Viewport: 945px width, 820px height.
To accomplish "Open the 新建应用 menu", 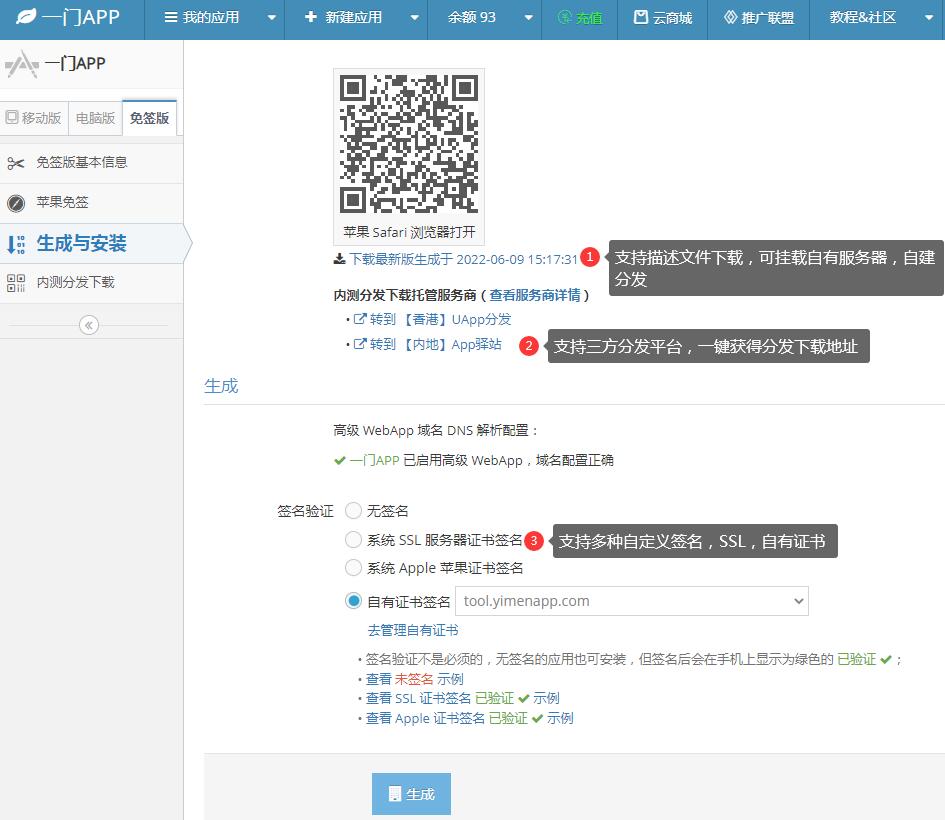I will tap(356, 18).
